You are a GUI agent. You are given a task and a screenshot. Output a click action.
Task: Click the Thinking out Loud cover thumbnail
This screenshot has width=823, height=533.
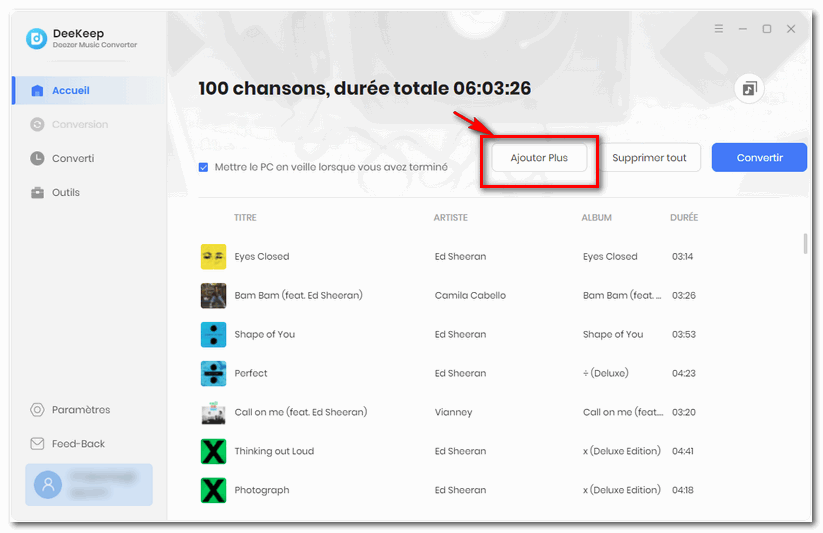point(214,451)
